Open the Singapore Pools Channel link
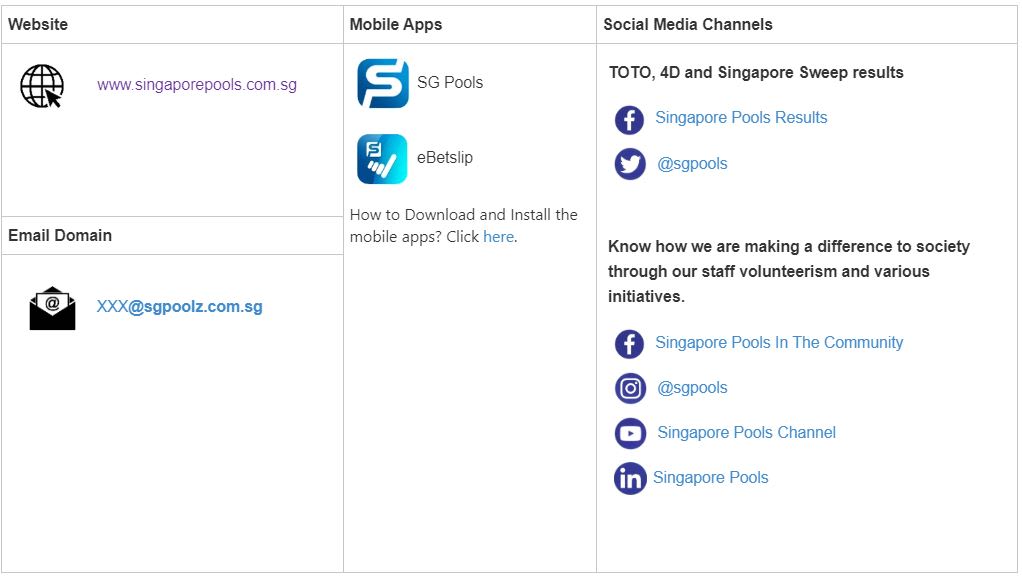The height and width of the screenshot is (578, 1022). 746,433
